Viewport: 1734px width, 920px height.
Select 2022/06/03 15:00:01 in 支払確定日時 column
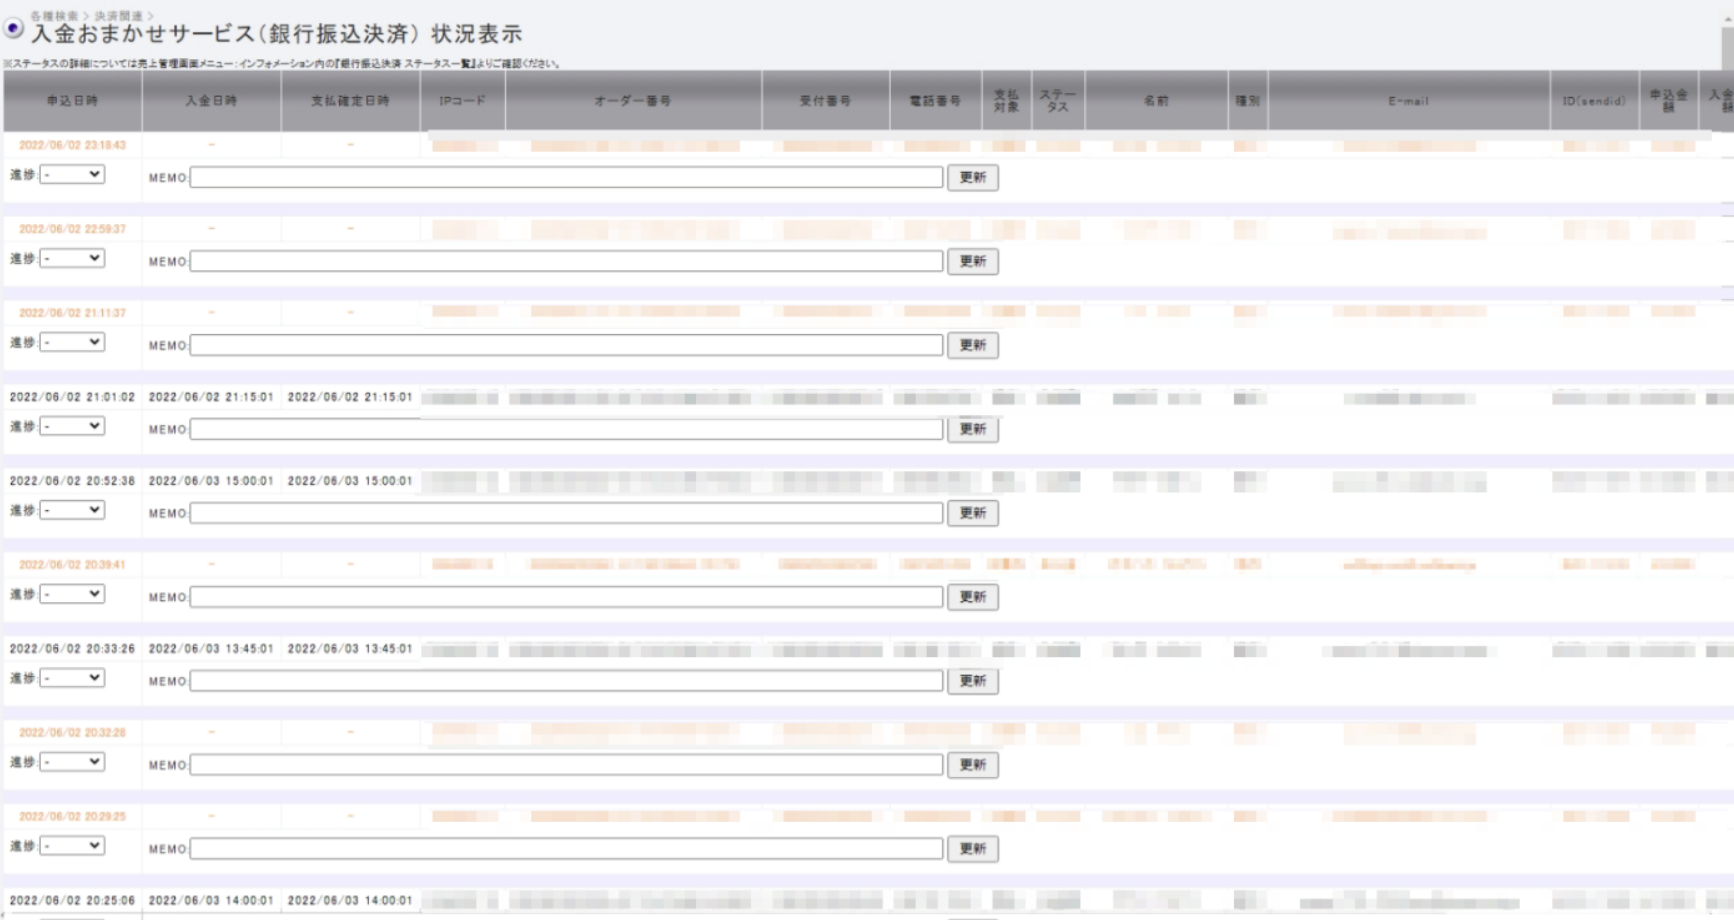[x=350, y=481]
